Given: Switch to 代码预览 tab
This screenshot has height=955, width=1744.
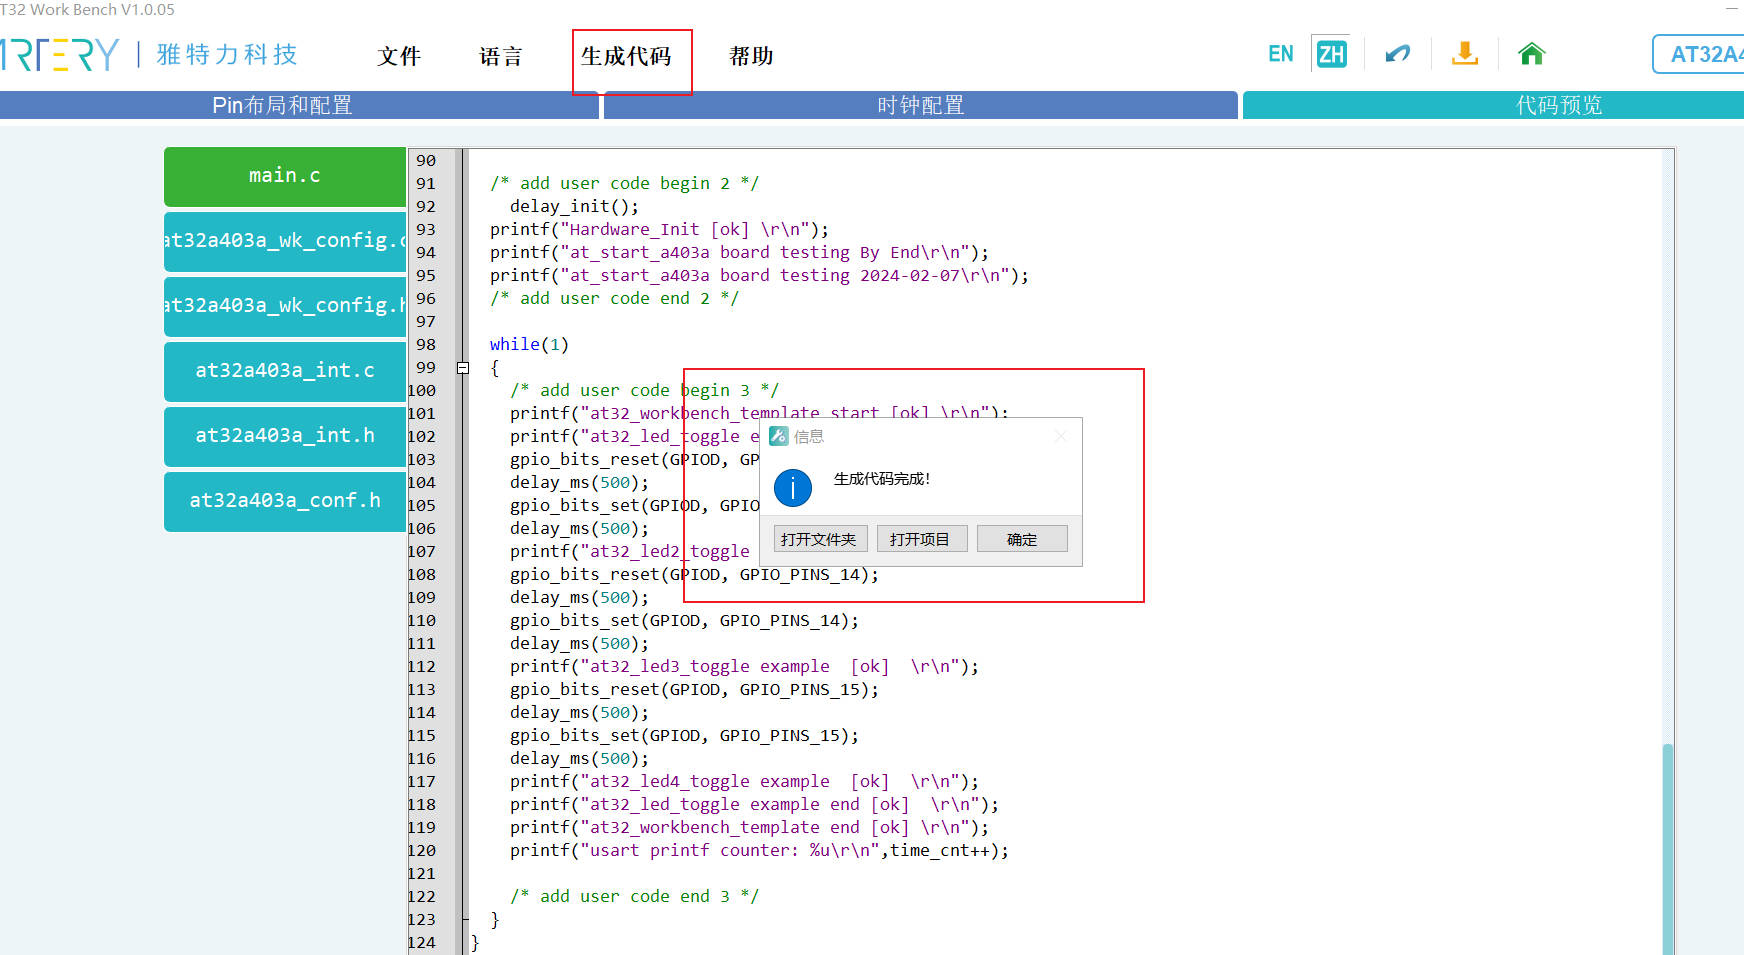Looking at the screenshot, I should [x=1493, y=105].
